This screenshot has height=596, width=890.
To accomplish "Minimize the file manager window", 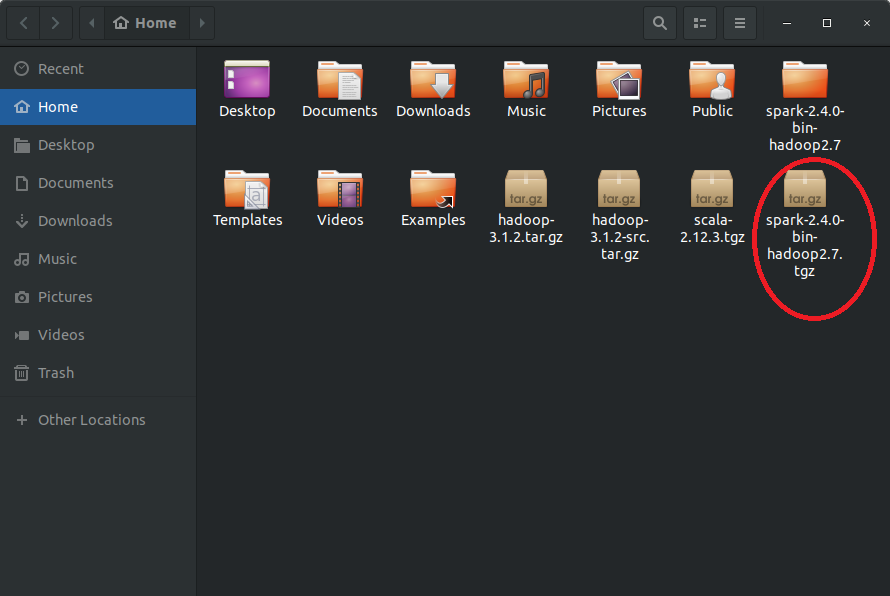I will 787,23.
